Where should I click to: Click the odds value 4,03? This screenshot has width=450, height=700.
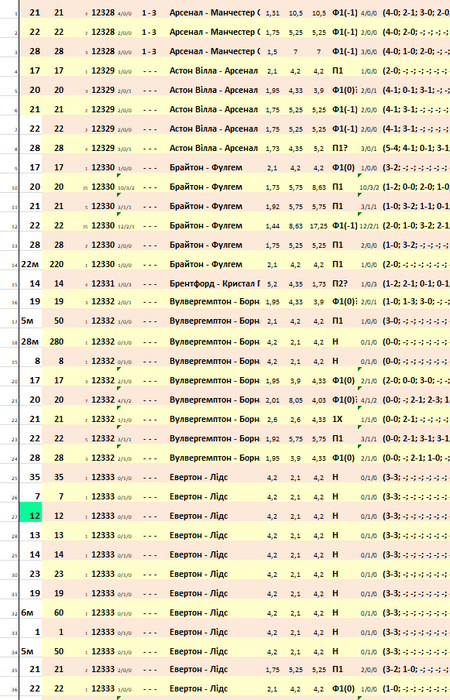(x=318, y=400)
